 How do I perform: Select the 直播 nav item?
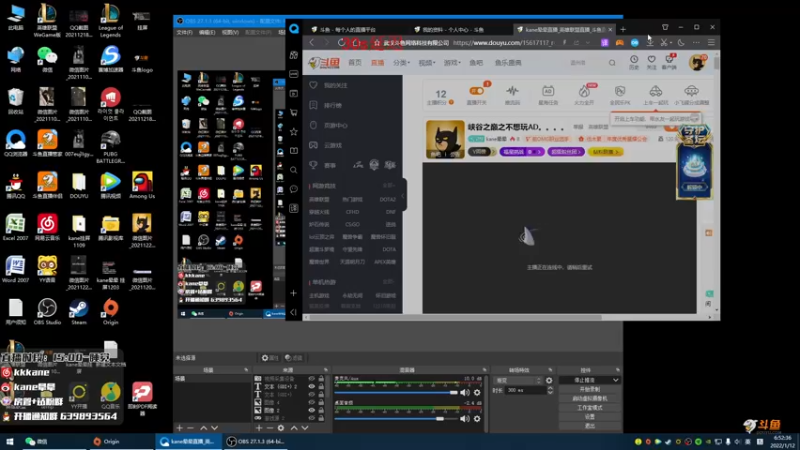point(378,63)
